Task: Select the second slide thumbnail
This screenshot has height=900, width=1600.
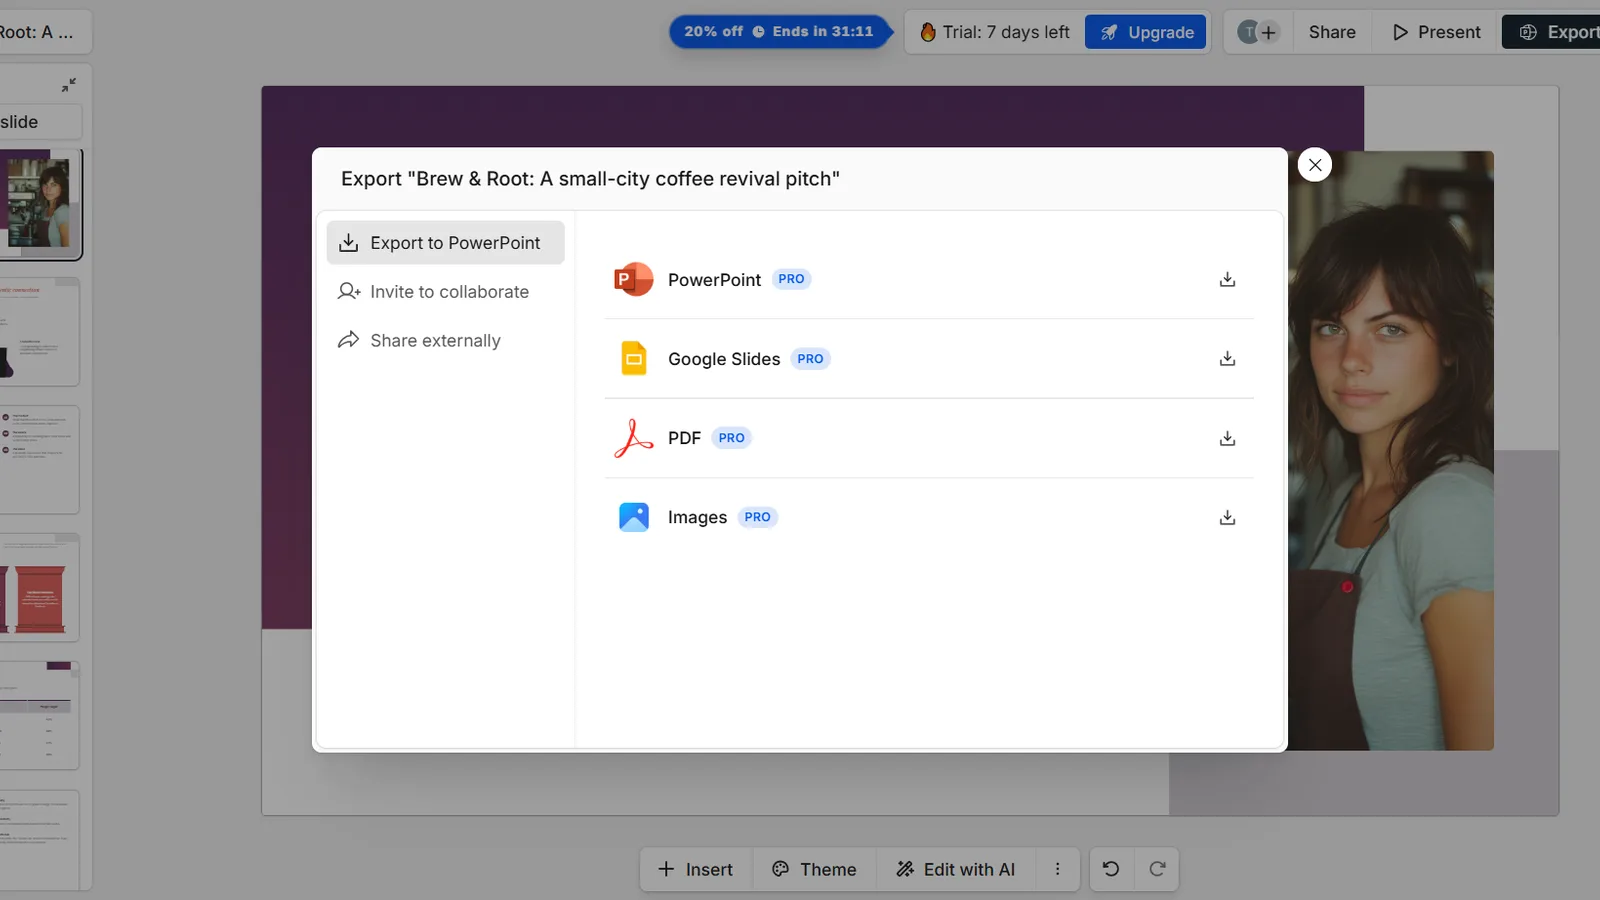Action: [39, 332]
